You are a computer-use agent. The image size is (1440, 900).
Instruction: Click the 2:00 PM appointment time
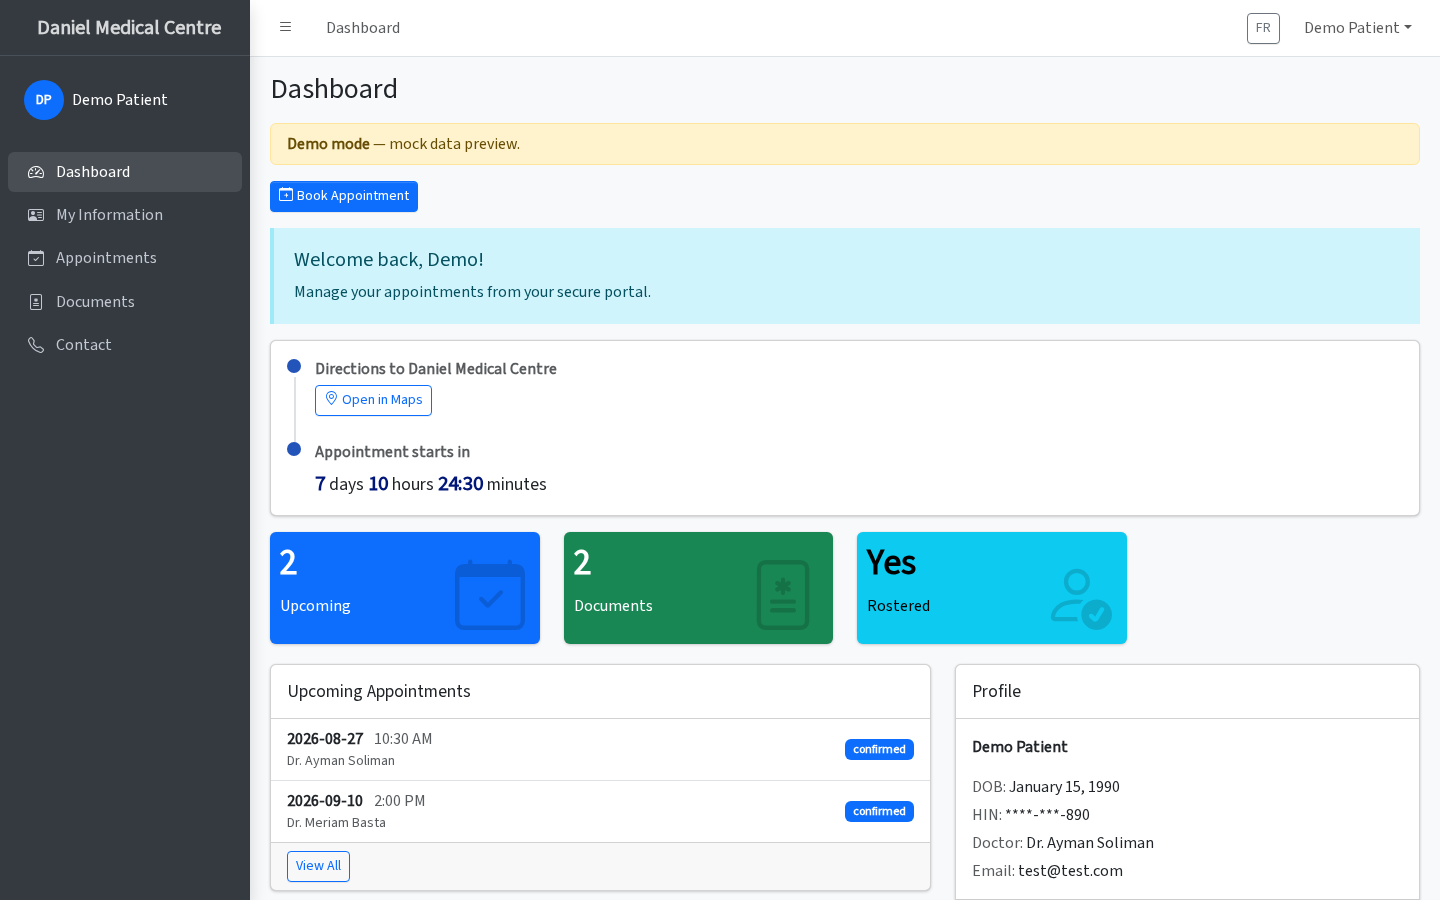400,801
